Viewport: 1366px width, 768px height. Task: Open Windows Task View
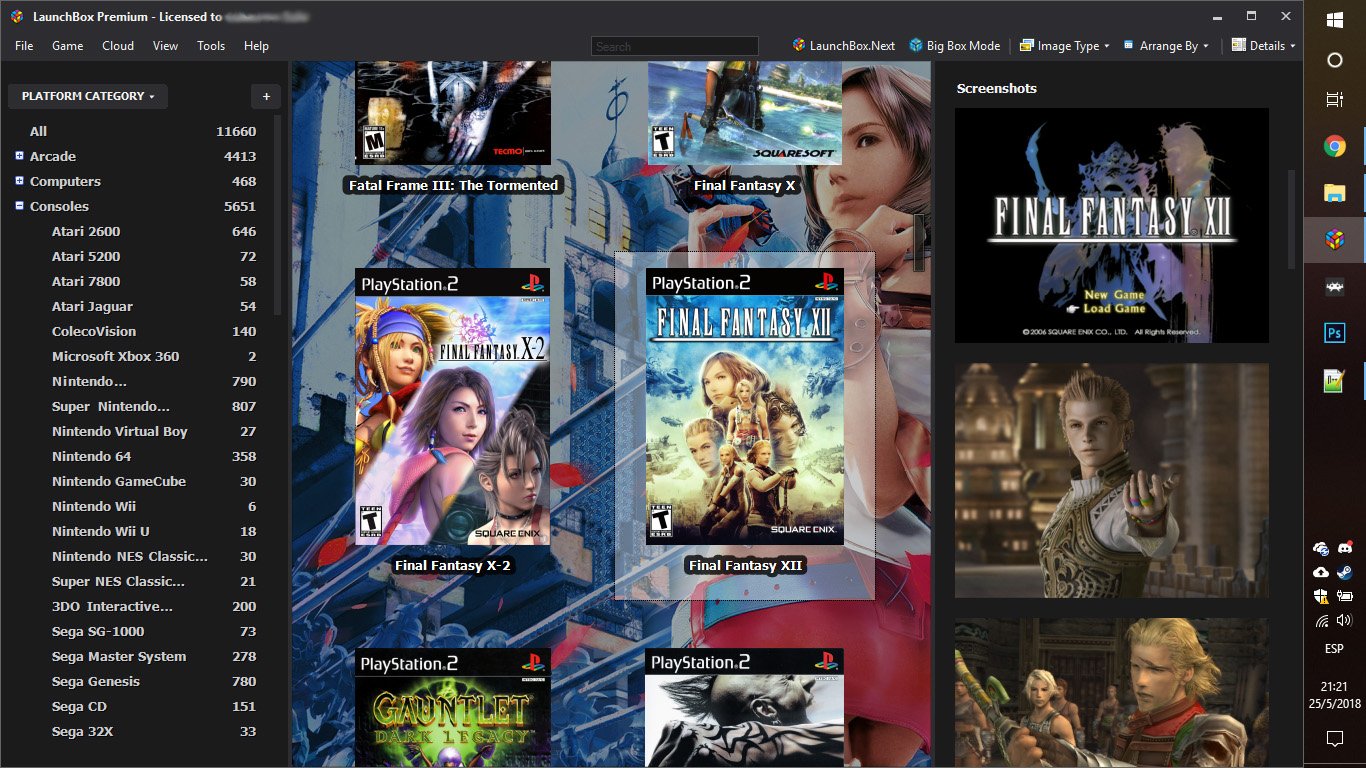click(1334, 100)
